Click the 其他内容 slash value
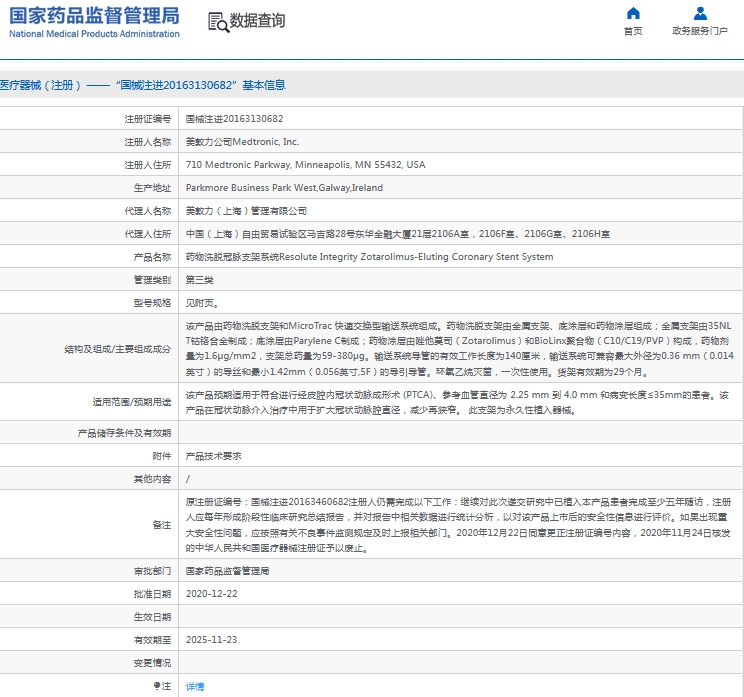The width and height of the screenshot is (744, 697). pyautogui.click(x=188, y=479)
